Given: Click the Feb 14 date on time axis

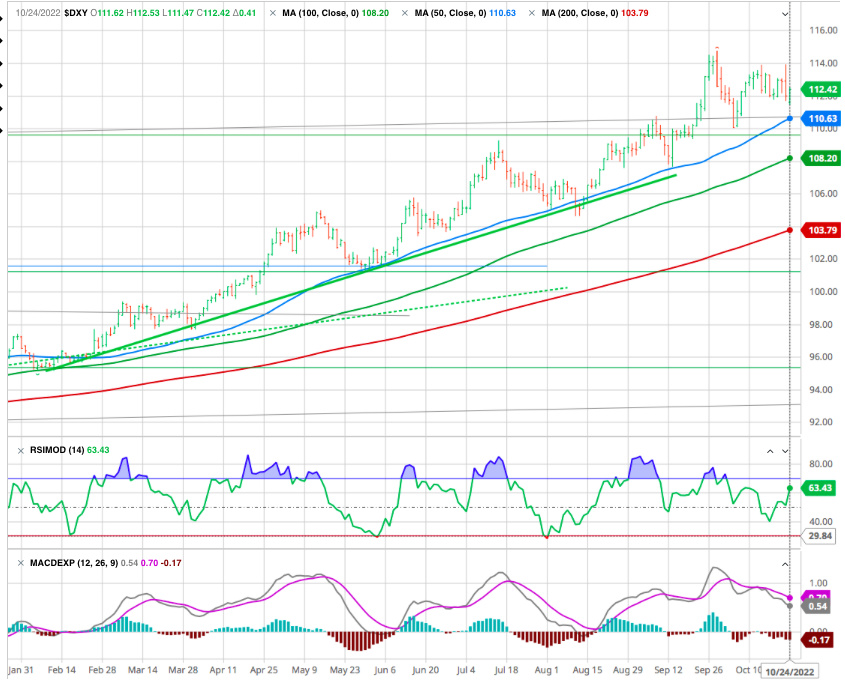Looking at the screenshot, I should [61, 670].
